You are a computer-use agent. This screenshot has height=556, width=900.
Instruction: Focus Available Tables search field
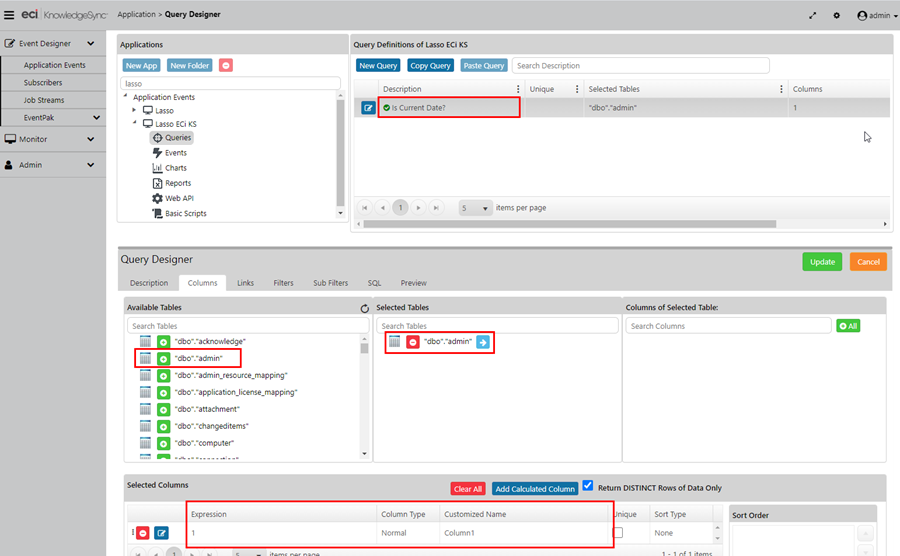click(x=248, y=326)
